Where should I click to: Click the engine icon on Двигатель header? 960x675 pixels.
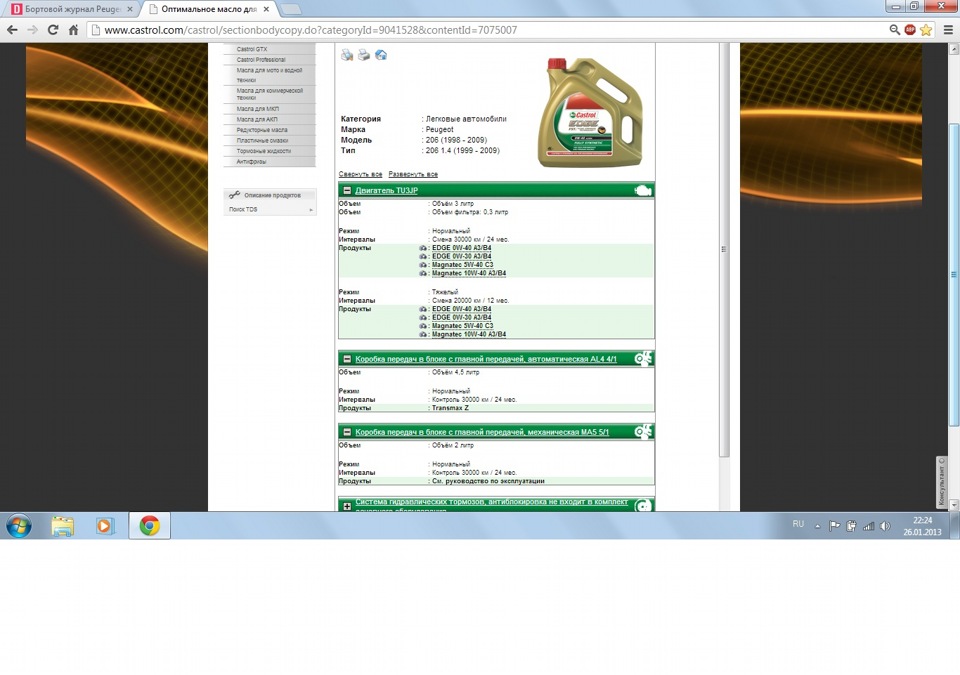pyautogui.click(x=643, y=190)
